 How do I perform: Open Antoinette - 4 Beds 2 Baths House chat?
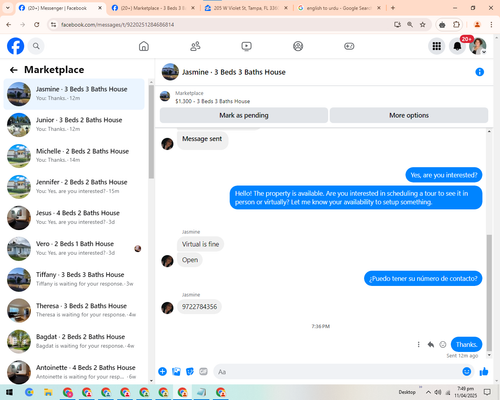tap(74, 372)
